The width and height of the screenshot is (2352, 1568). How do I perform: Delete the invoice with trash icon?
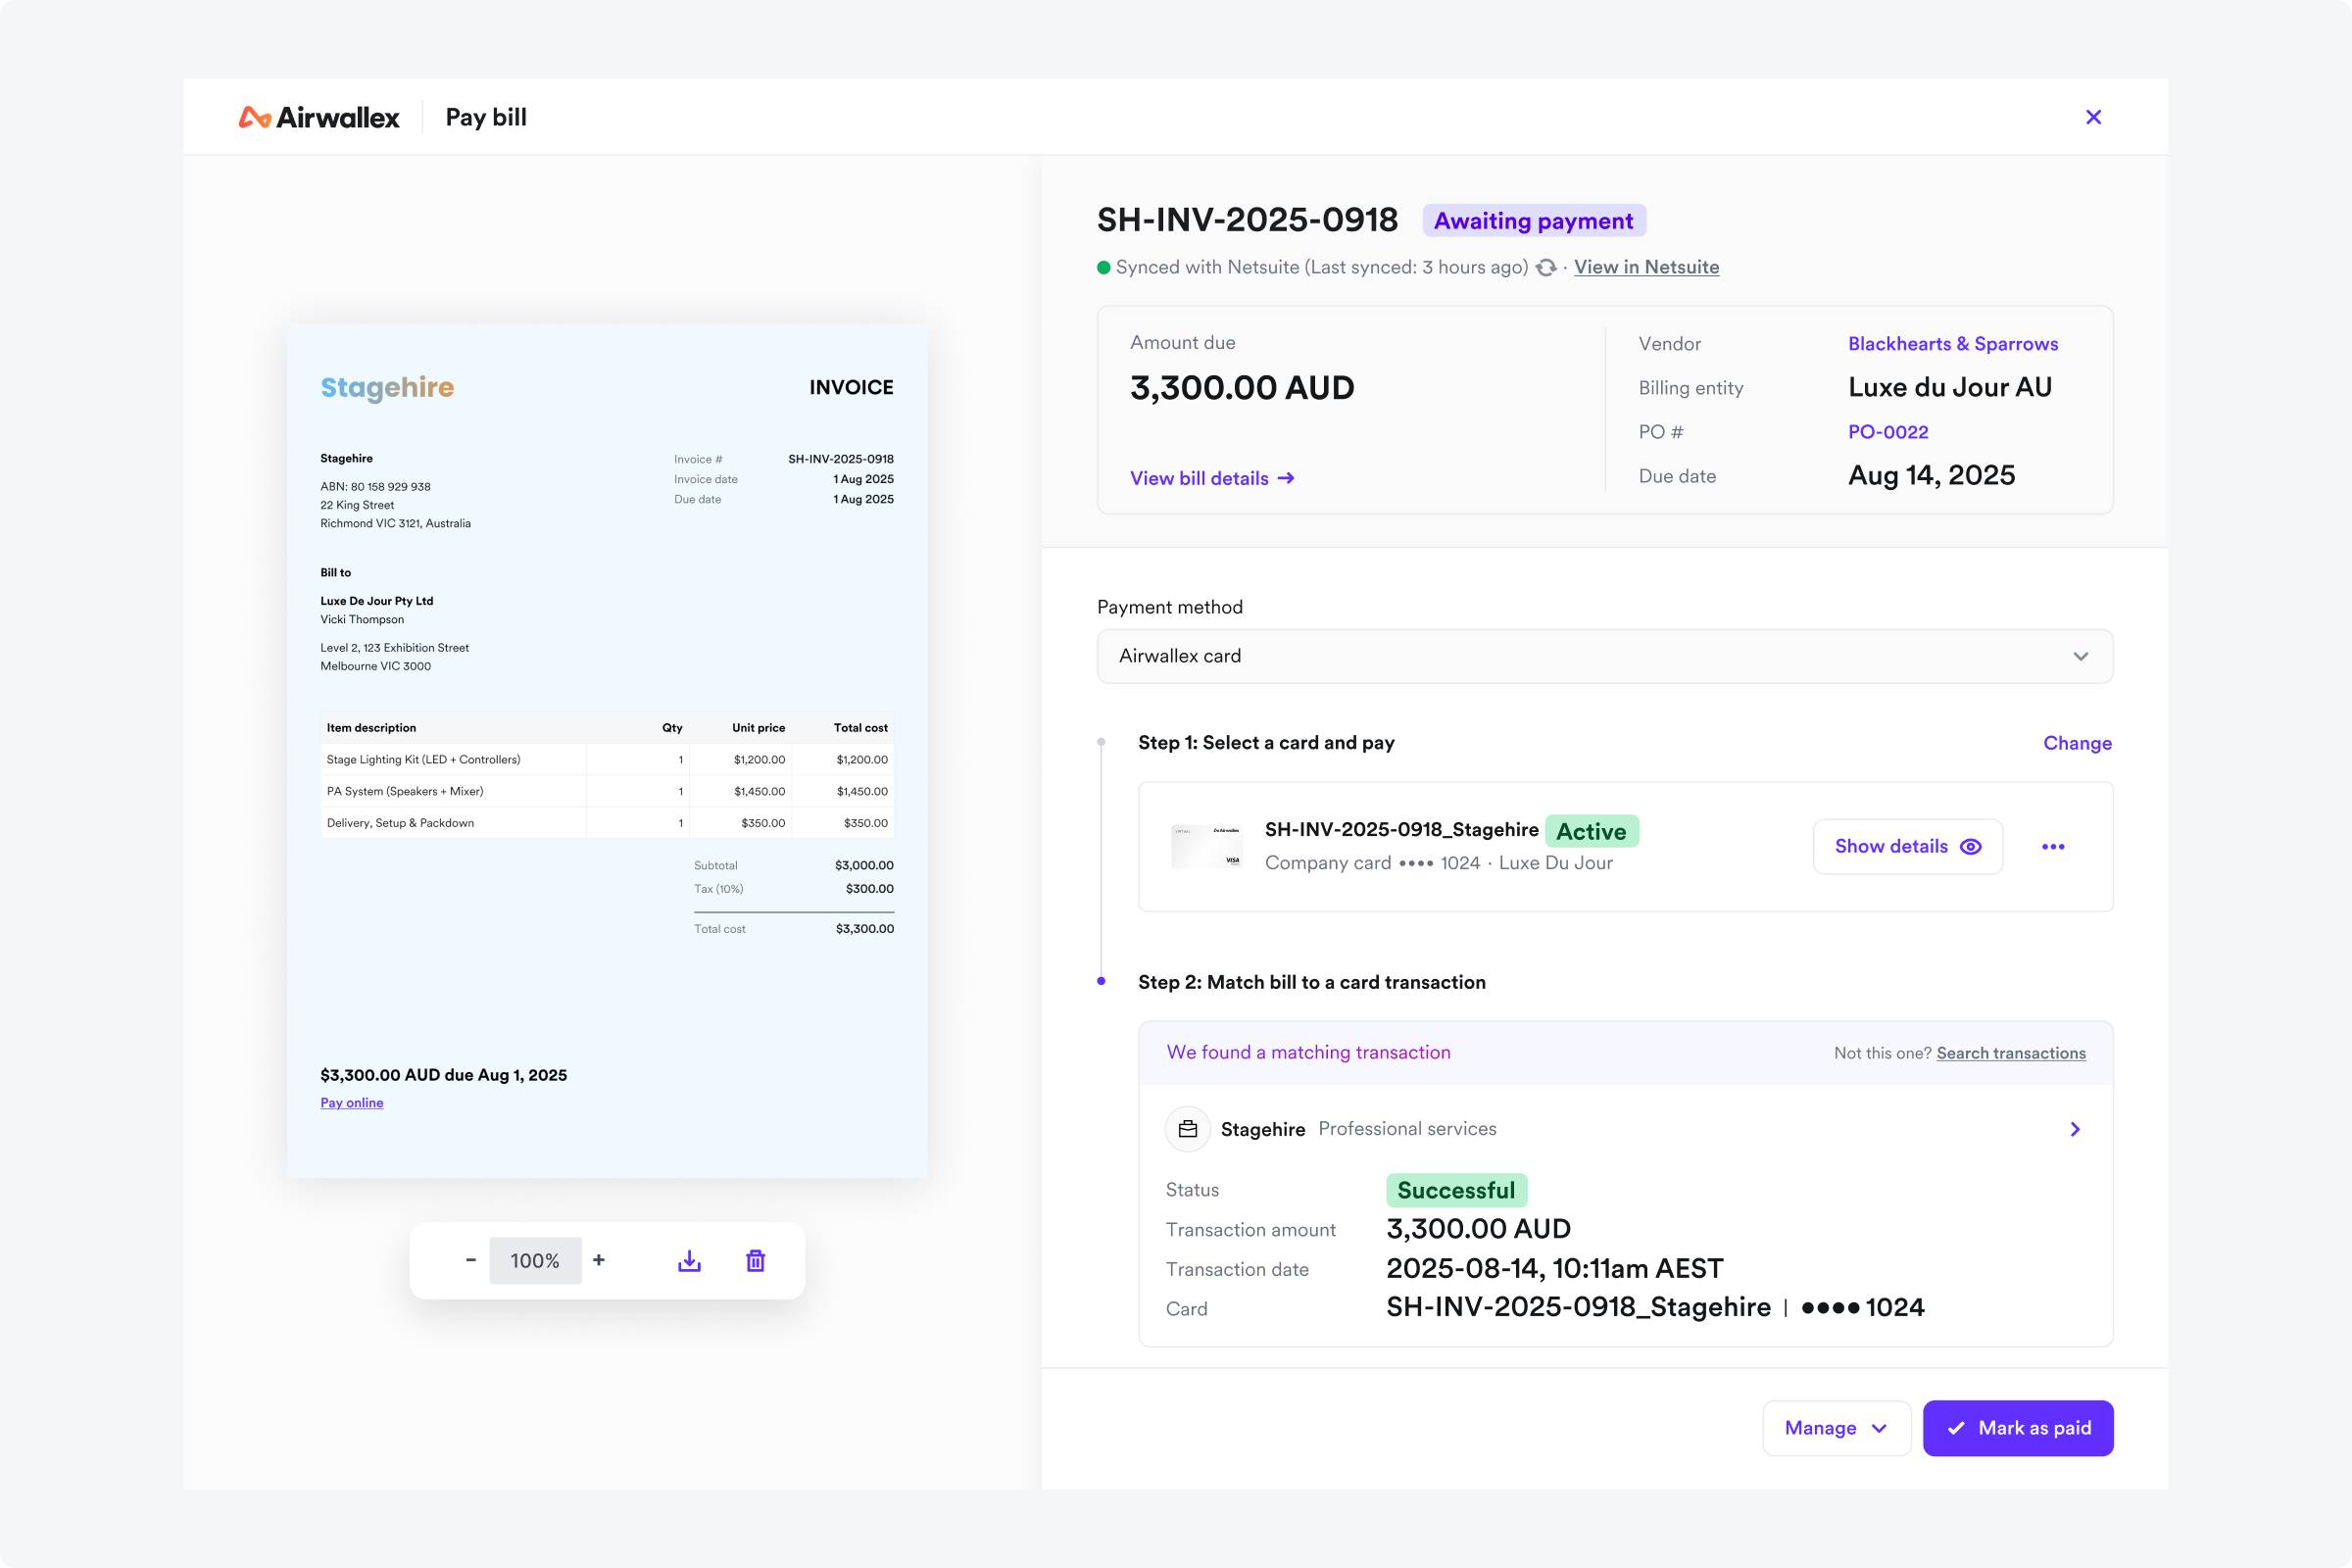coord(756,1261)
